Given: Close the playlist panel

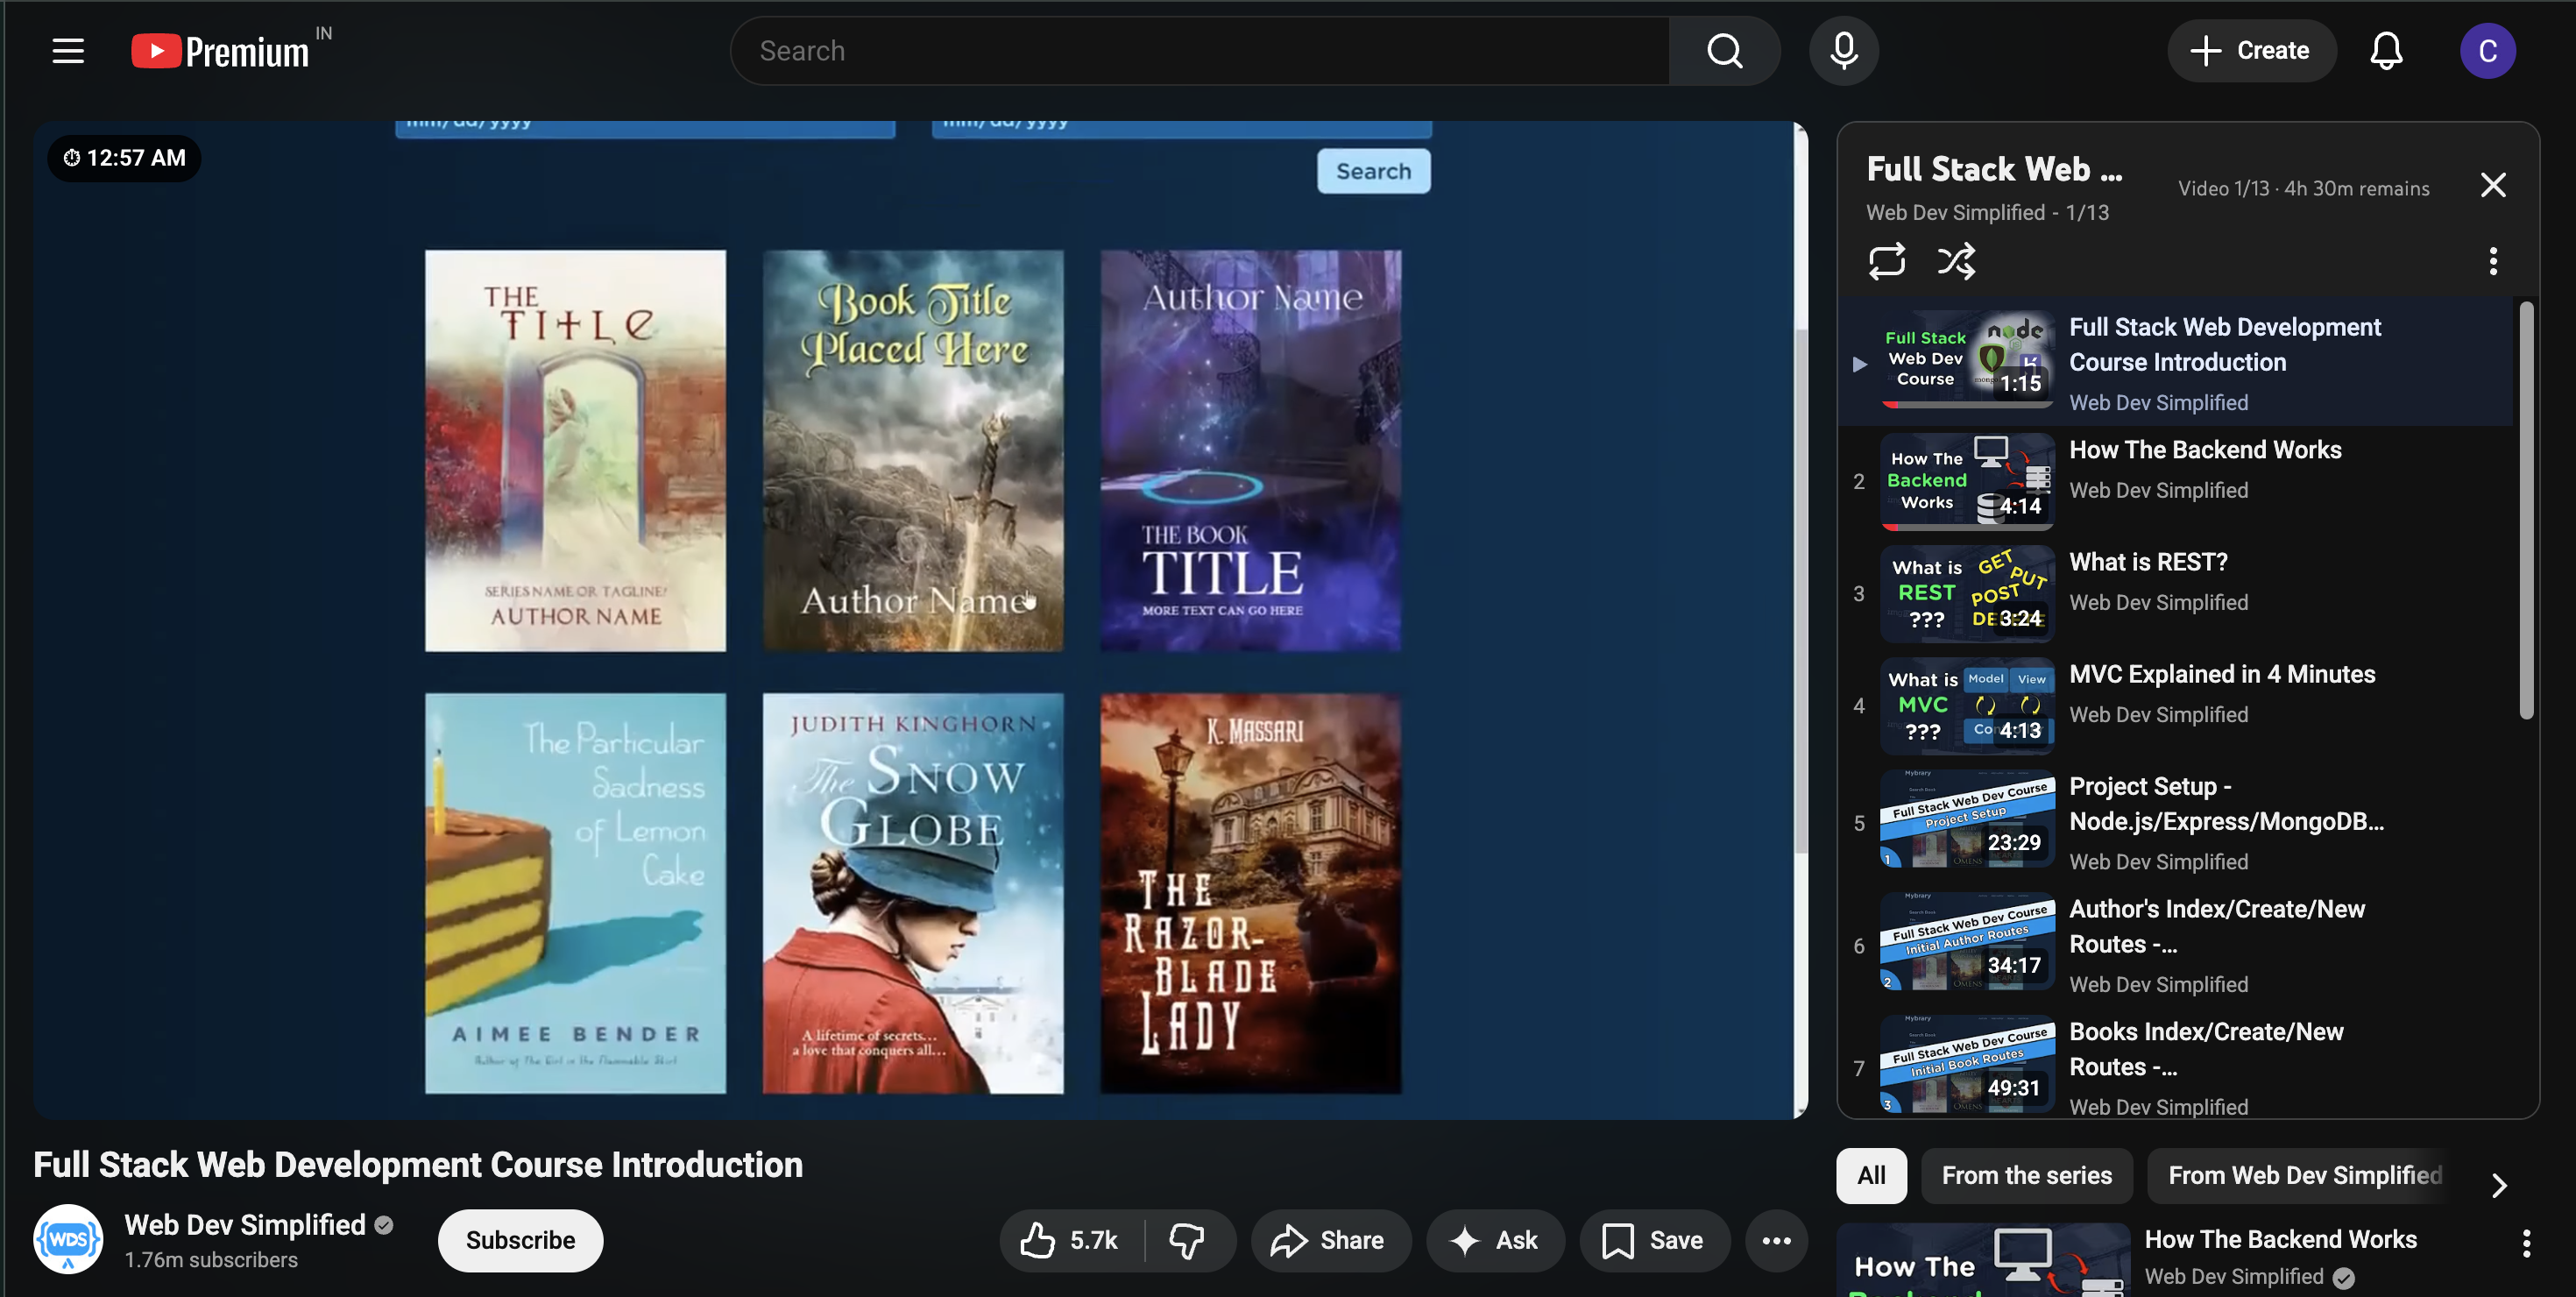Looking at the screenshot, I should point(2493,185).
